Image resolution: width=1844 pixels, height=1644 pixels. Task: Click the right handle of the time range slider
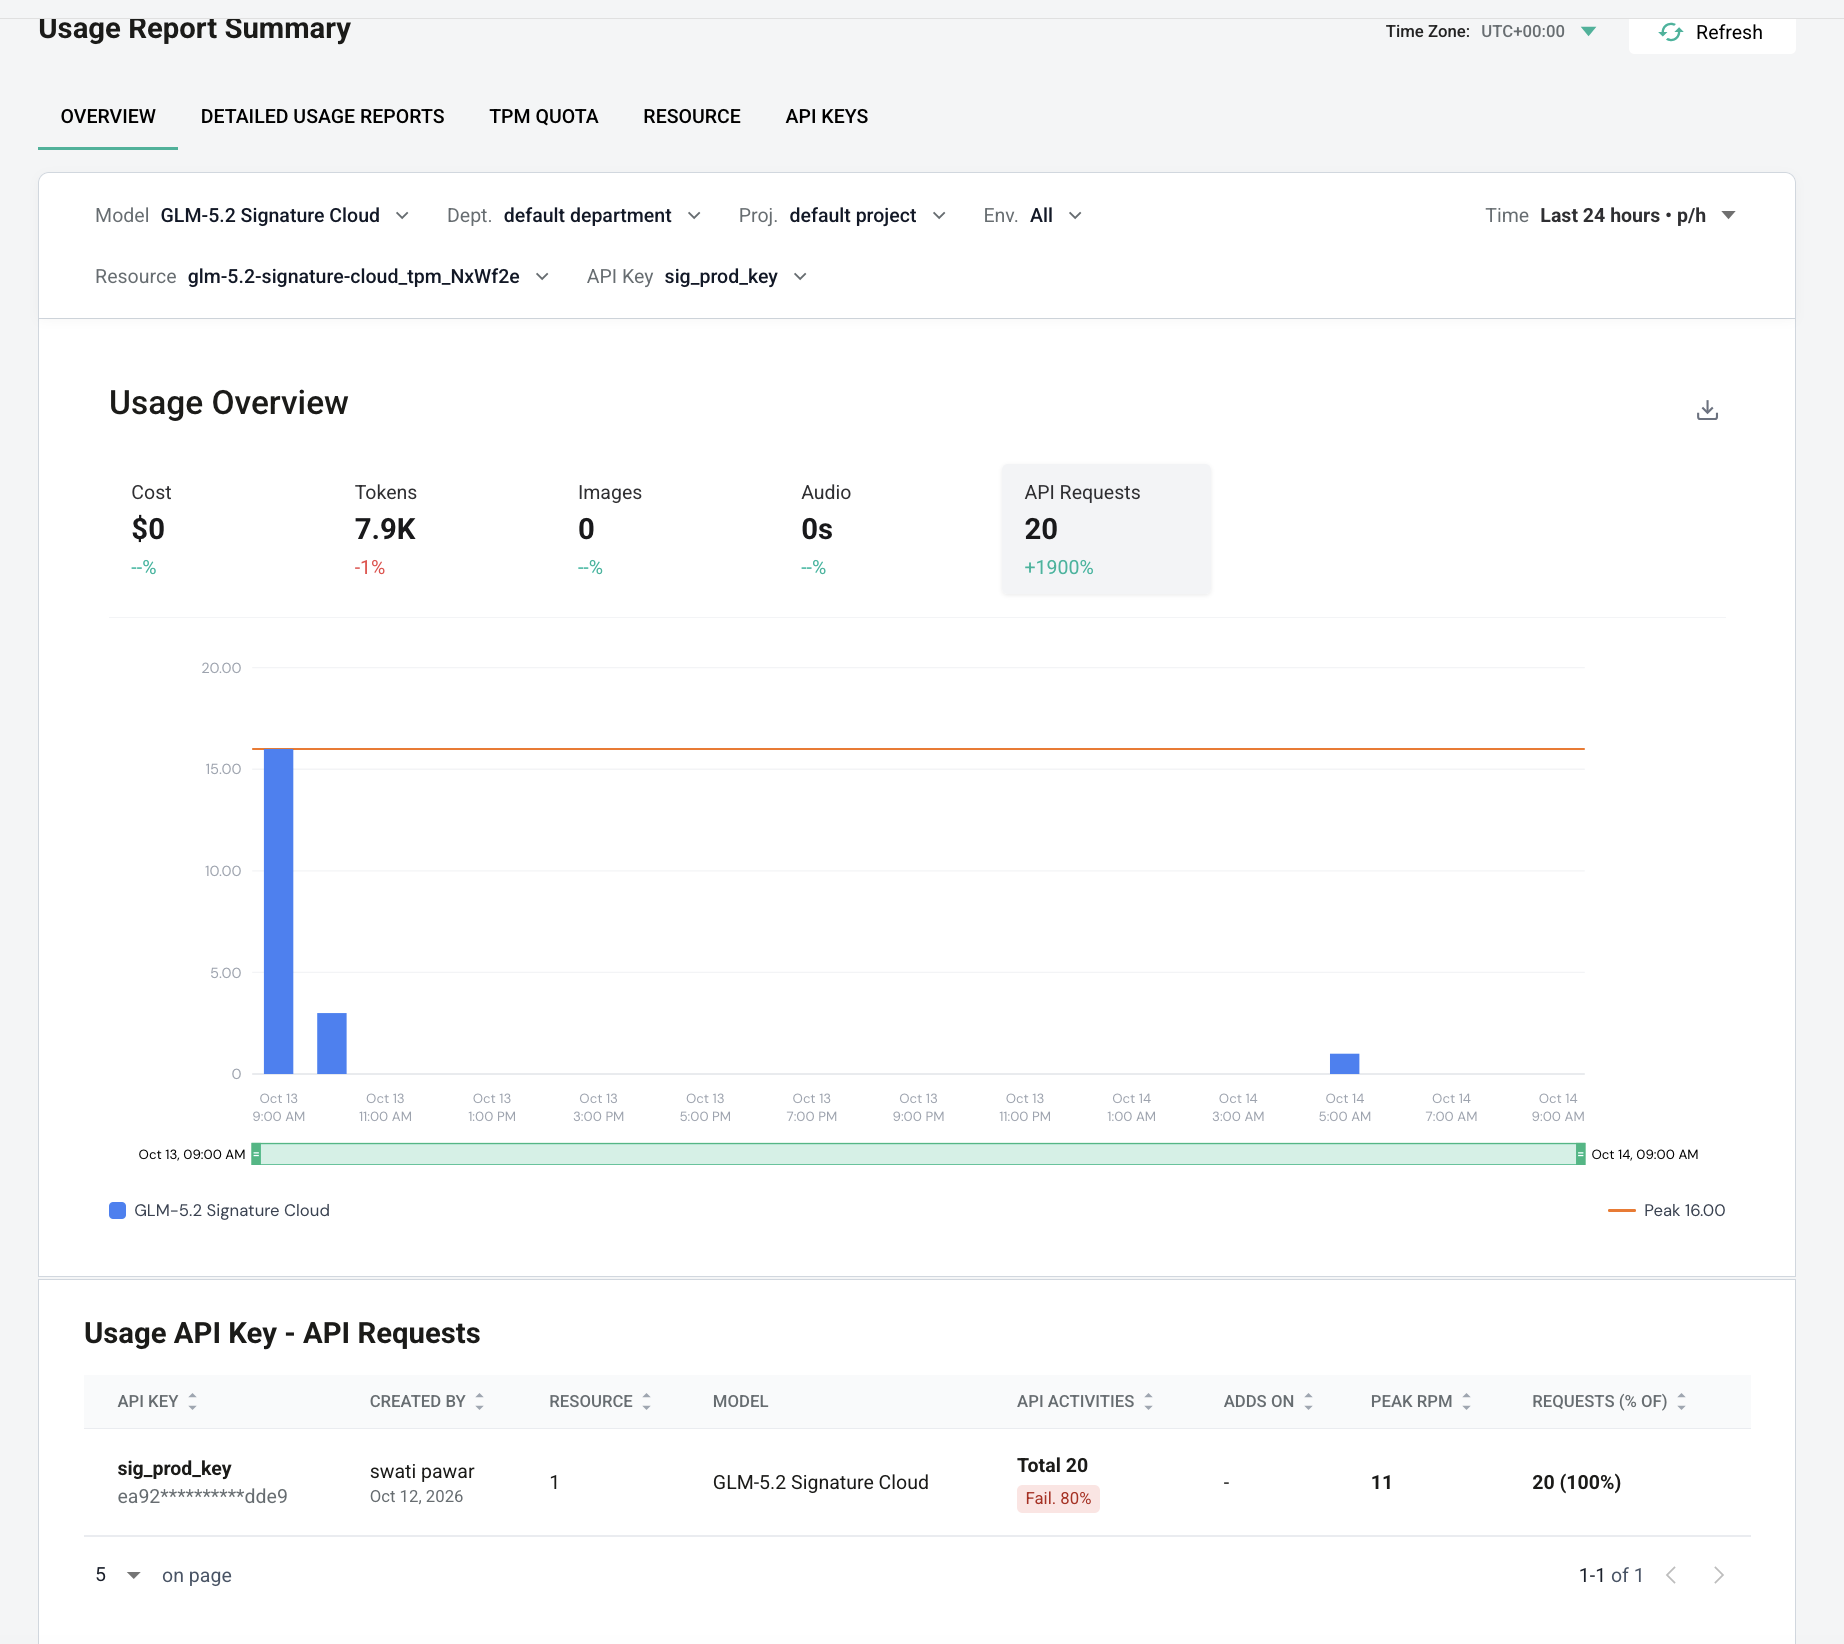(1580, 1154)
